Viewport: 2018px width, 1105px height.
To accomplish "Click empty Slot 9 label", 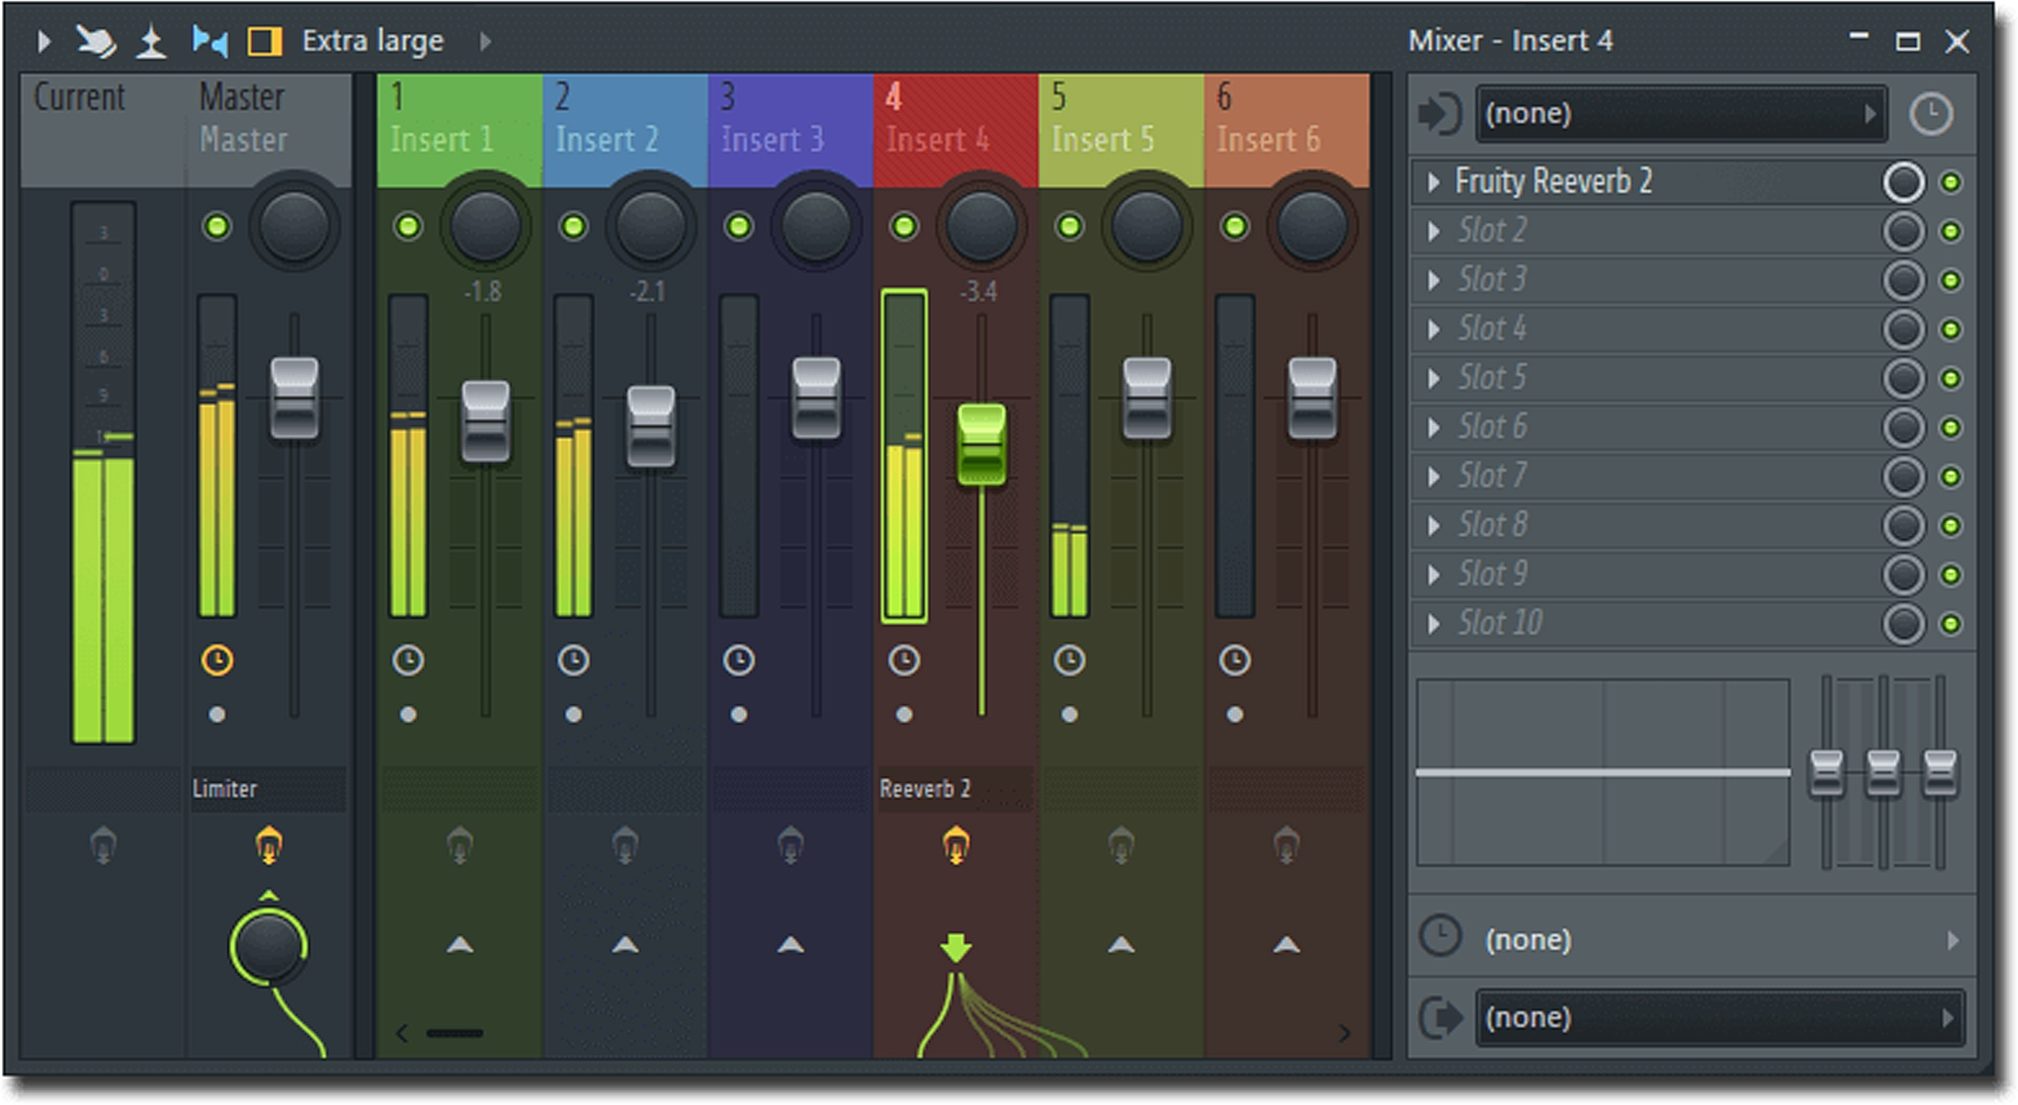I will click(1492, 574).
